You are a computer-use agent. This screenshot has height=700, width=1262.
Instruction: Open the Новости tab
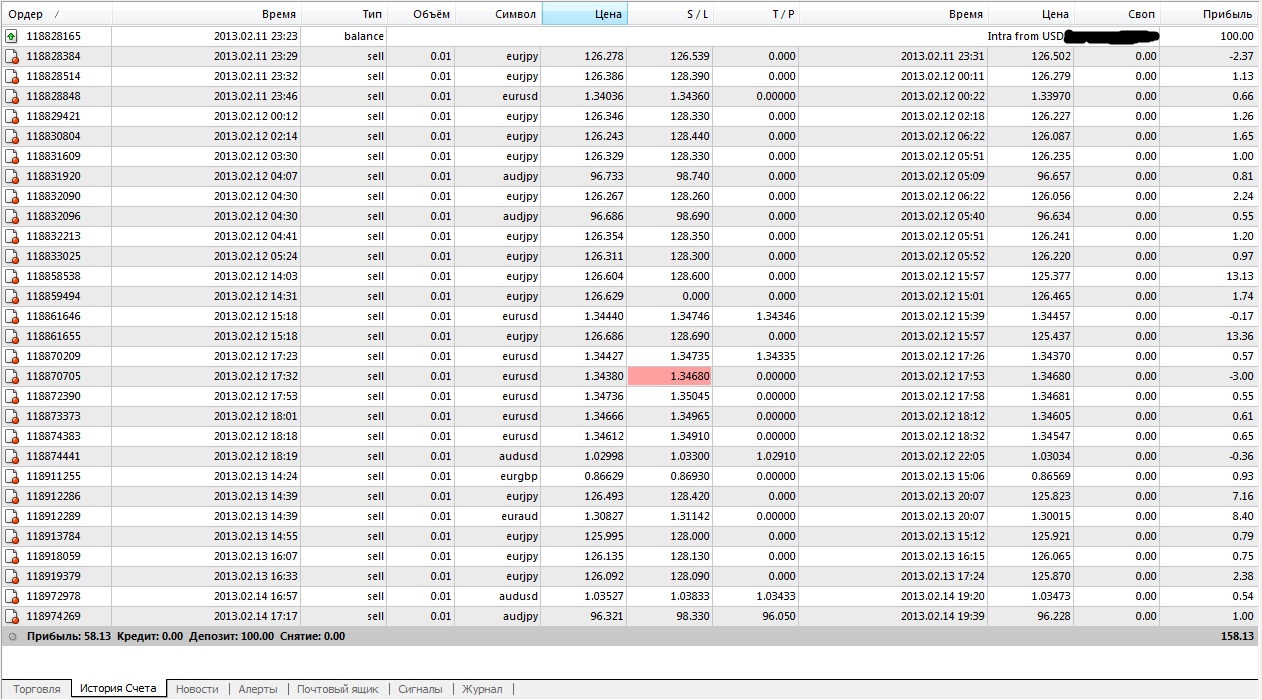tap(197, 689)
